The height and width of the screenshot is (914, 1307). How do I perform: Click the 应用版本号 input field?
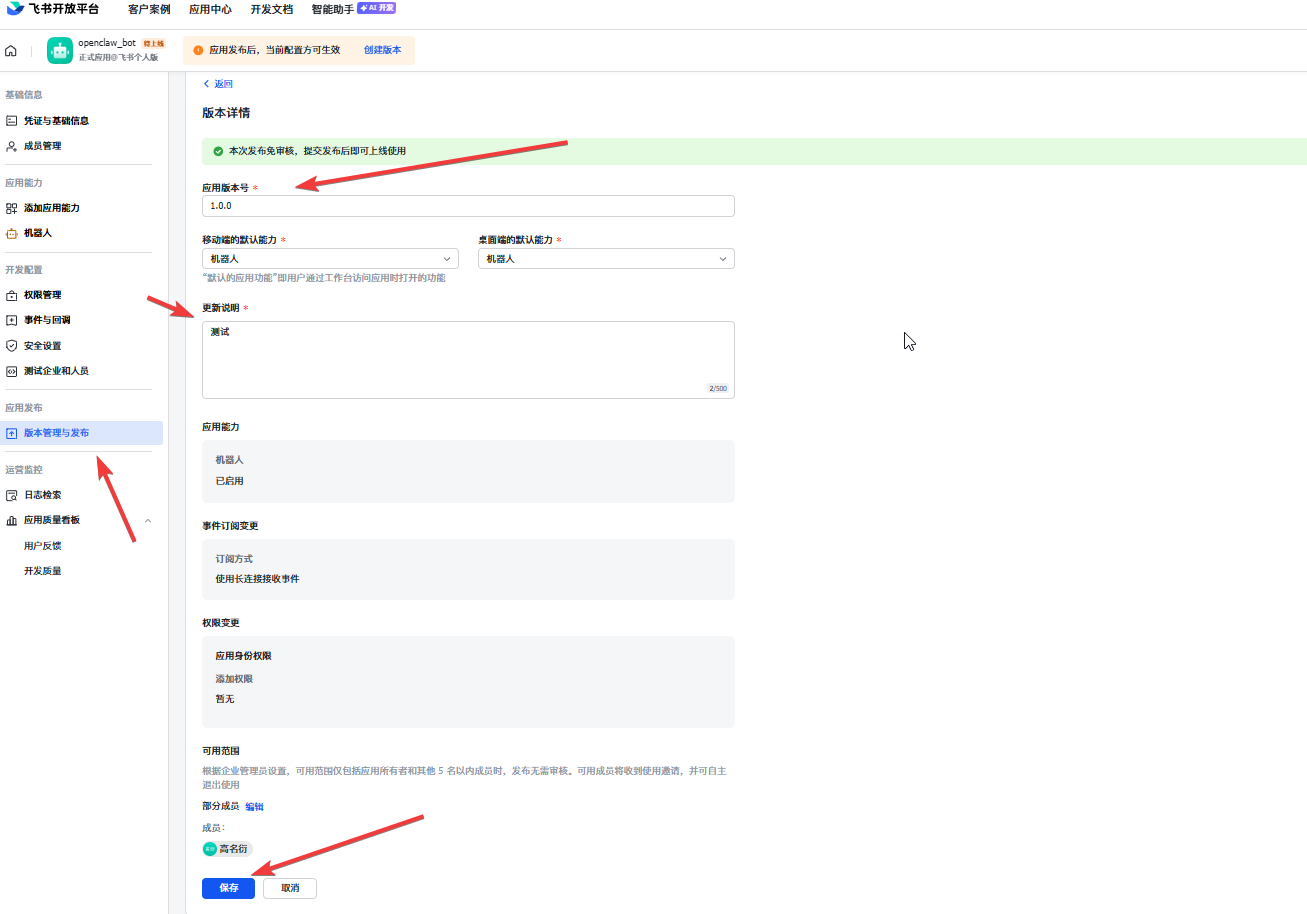click(468, 206)
